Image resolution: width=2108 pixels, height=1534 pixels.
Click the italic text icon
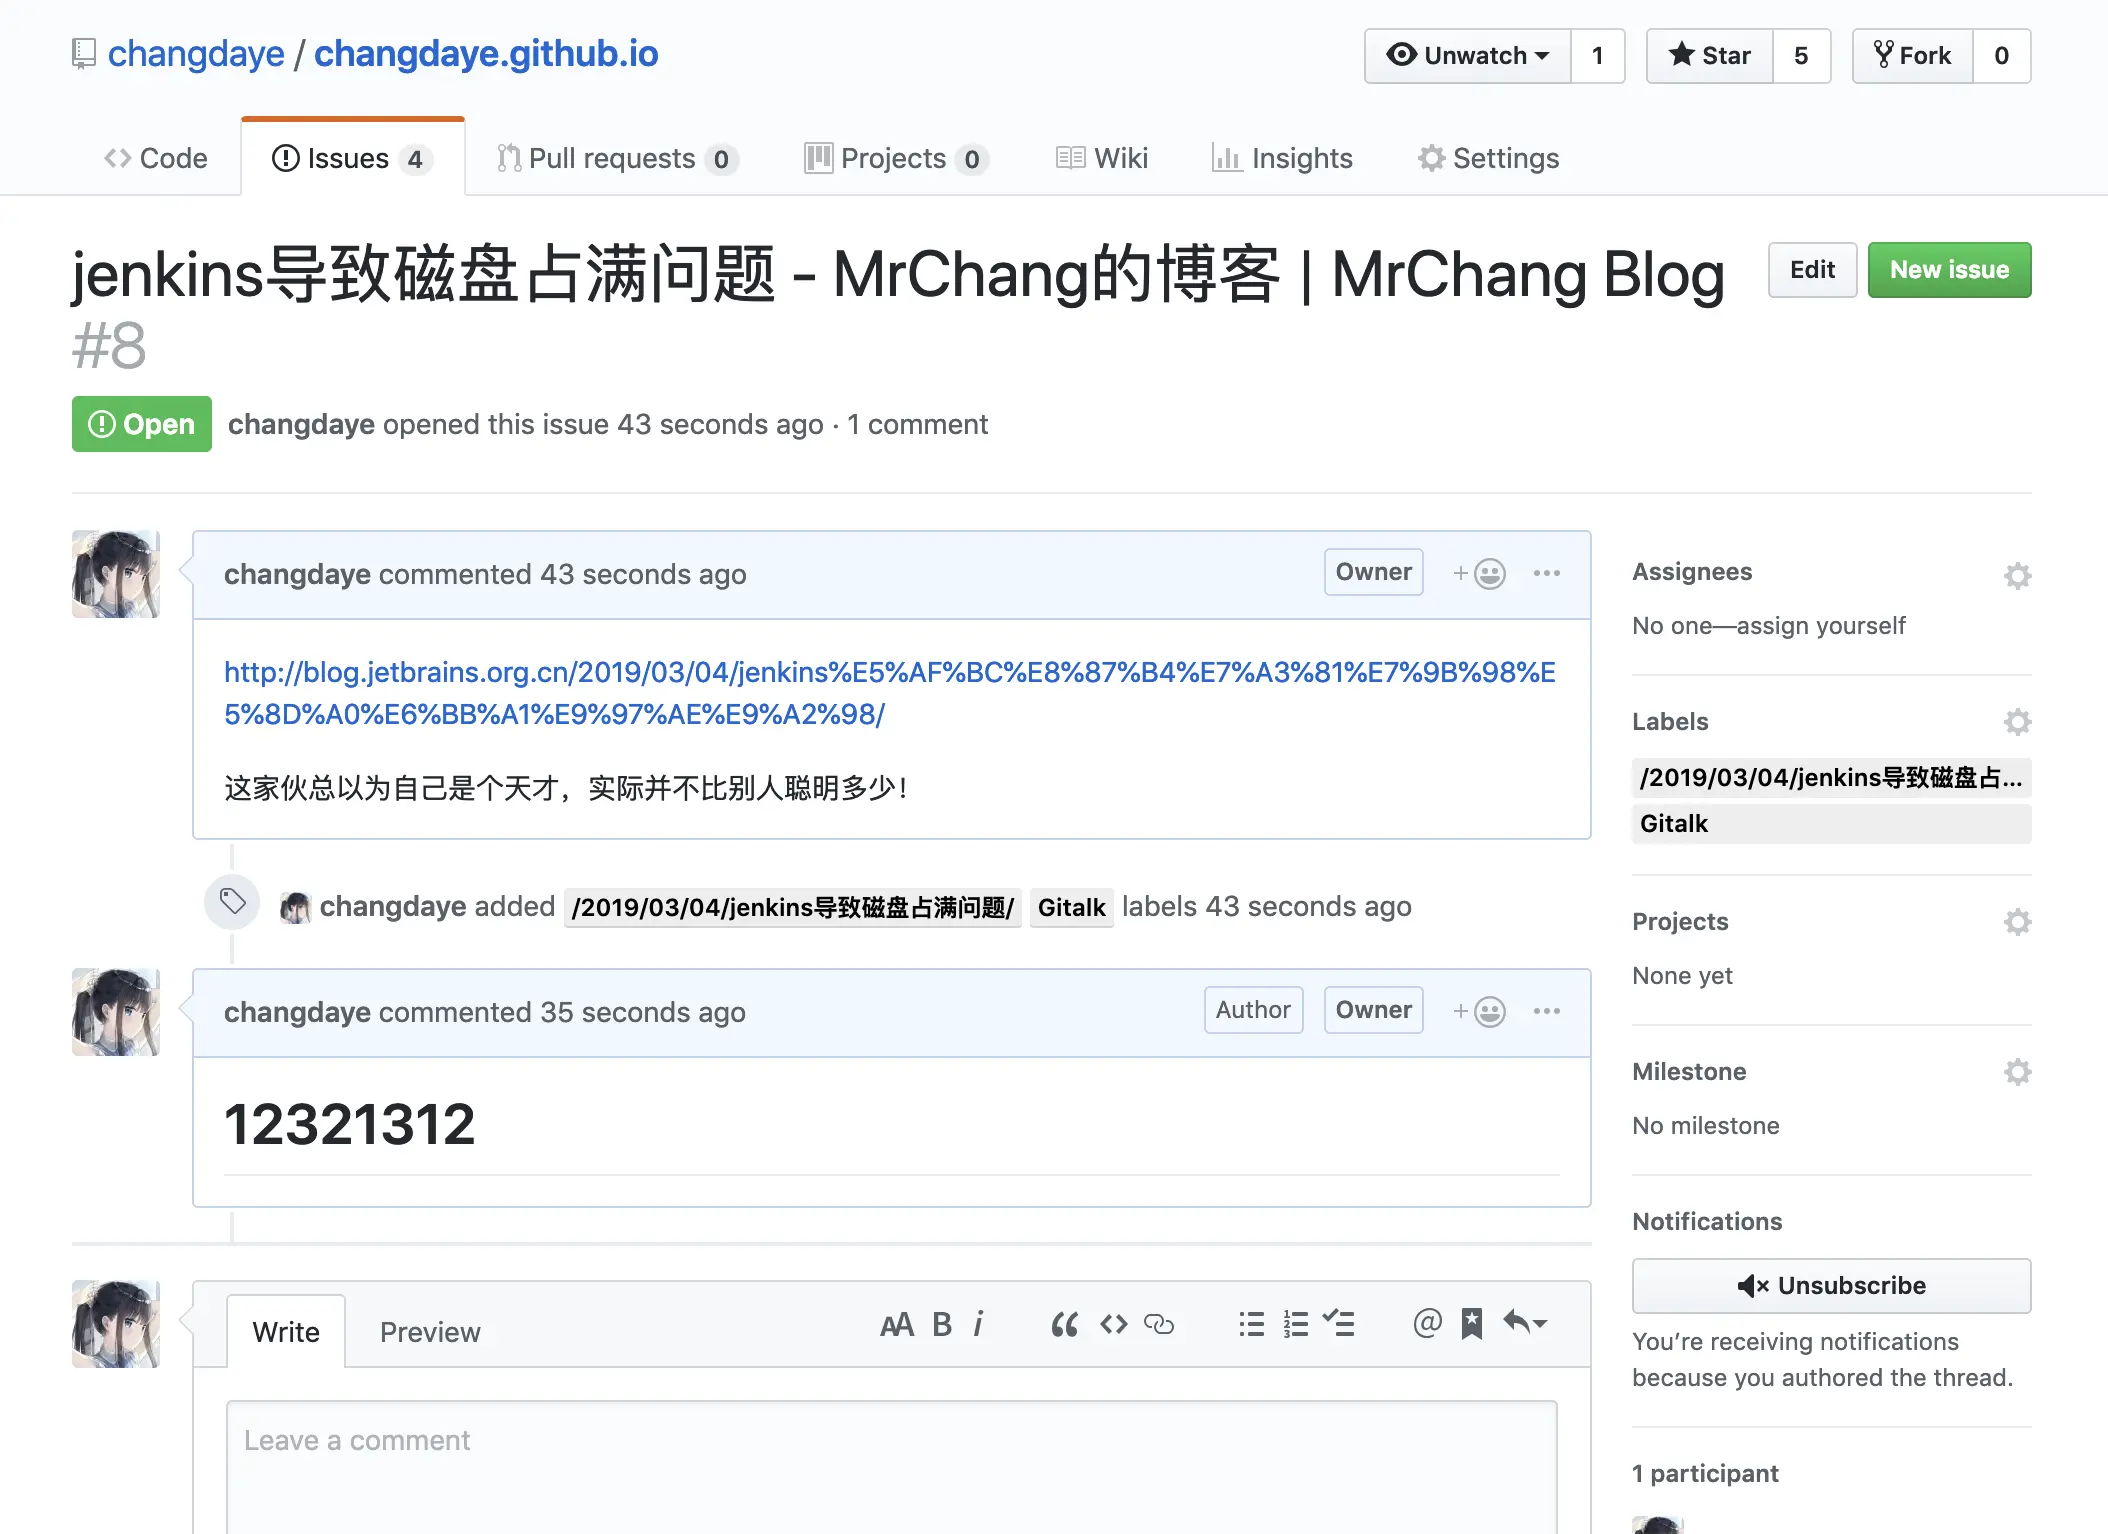[978, 1324]
